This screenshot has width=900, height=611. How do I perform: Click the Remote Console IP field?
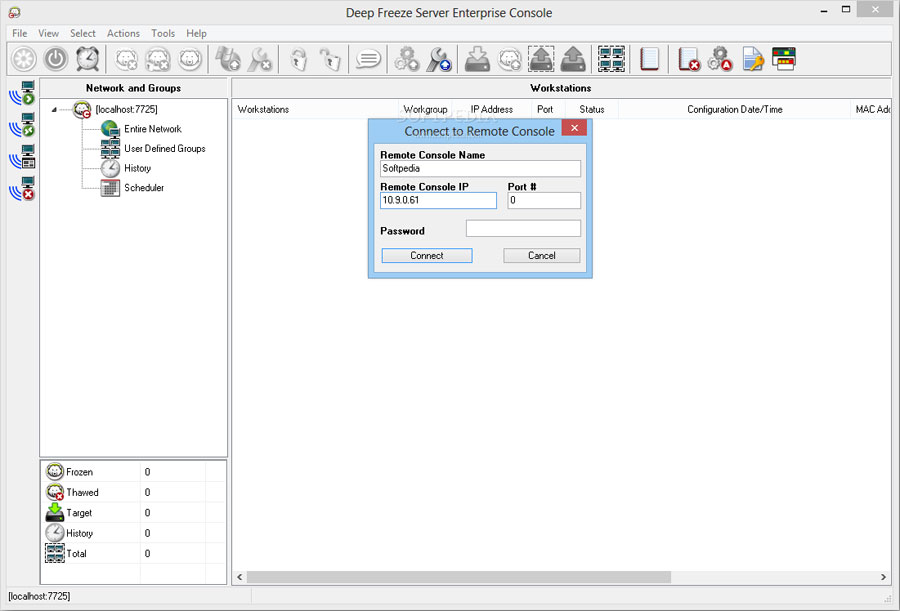pyautogui.click(x=439, y=200)
